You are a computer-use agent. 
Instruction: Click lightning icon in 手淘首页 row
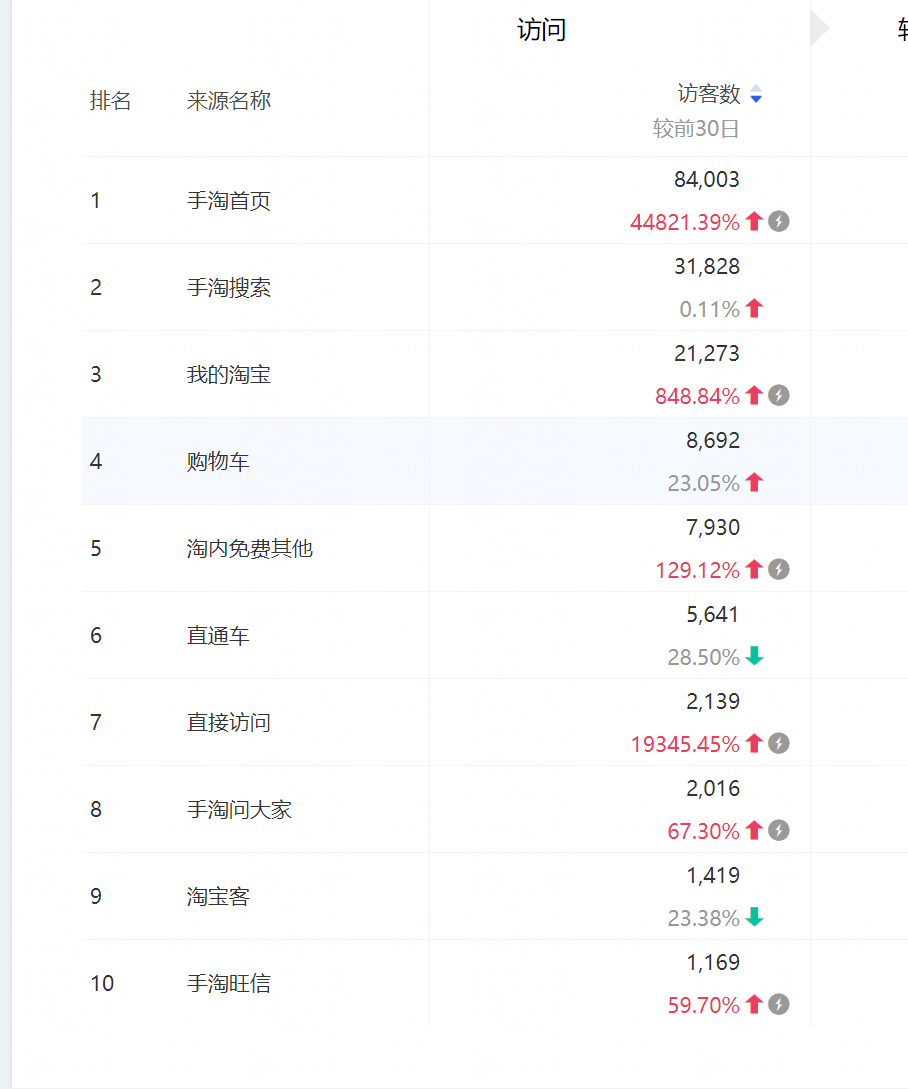(x=779, y=222)
